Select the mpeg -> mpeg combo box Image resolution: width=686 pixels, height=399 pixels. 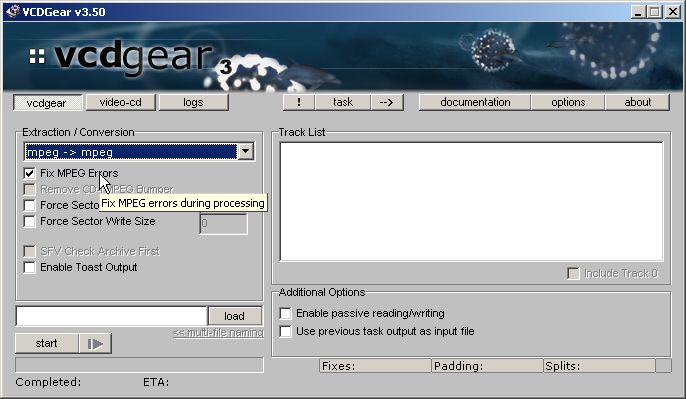(139, 152)
